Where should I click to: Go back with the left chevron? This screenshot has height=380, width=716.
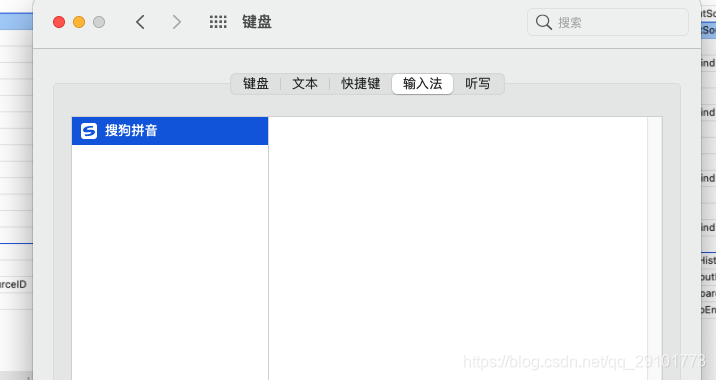coord(140,22)
